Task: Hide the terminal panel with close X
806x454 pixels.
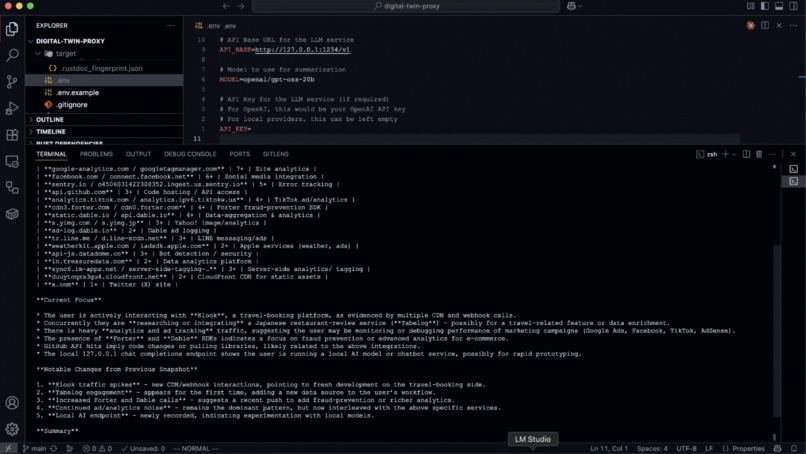Action: click(793, 154)
